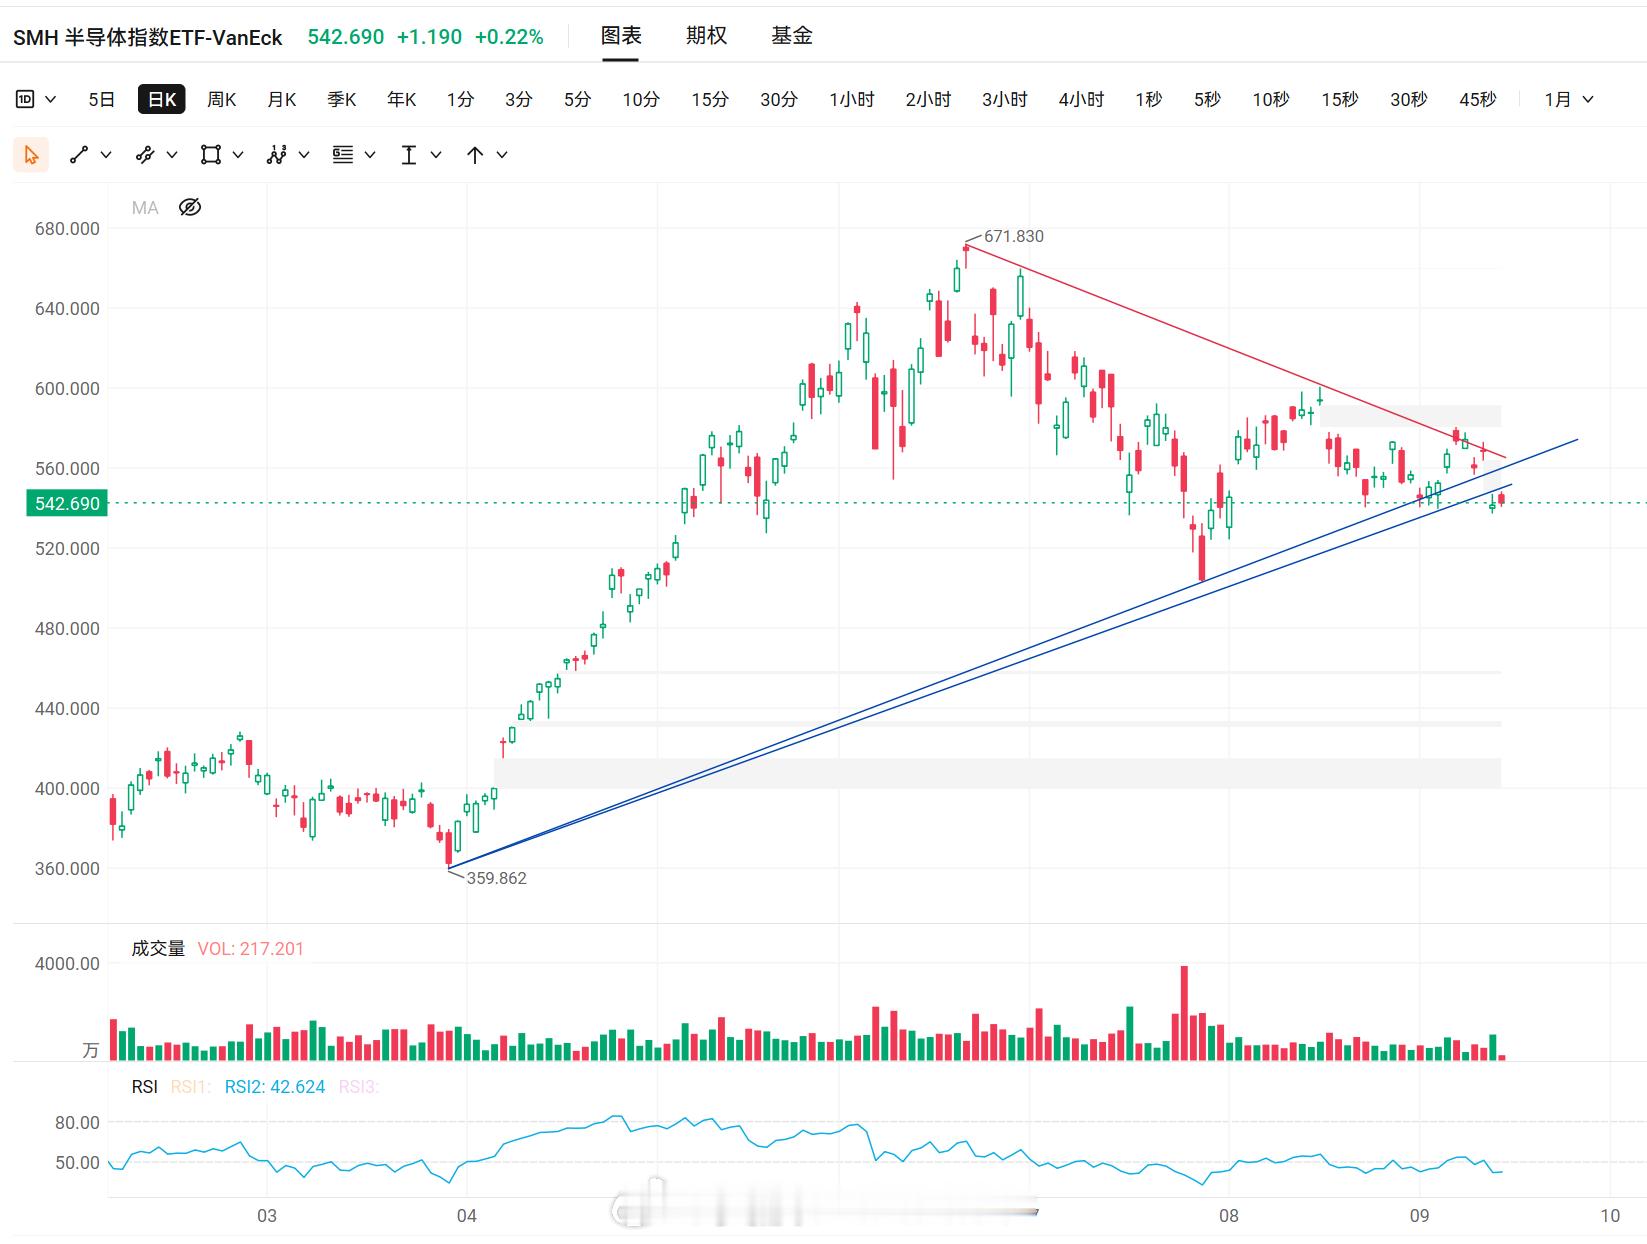Select the 季K timeframe
The width and height of the screenshot is (1647, 1244).
342,99
